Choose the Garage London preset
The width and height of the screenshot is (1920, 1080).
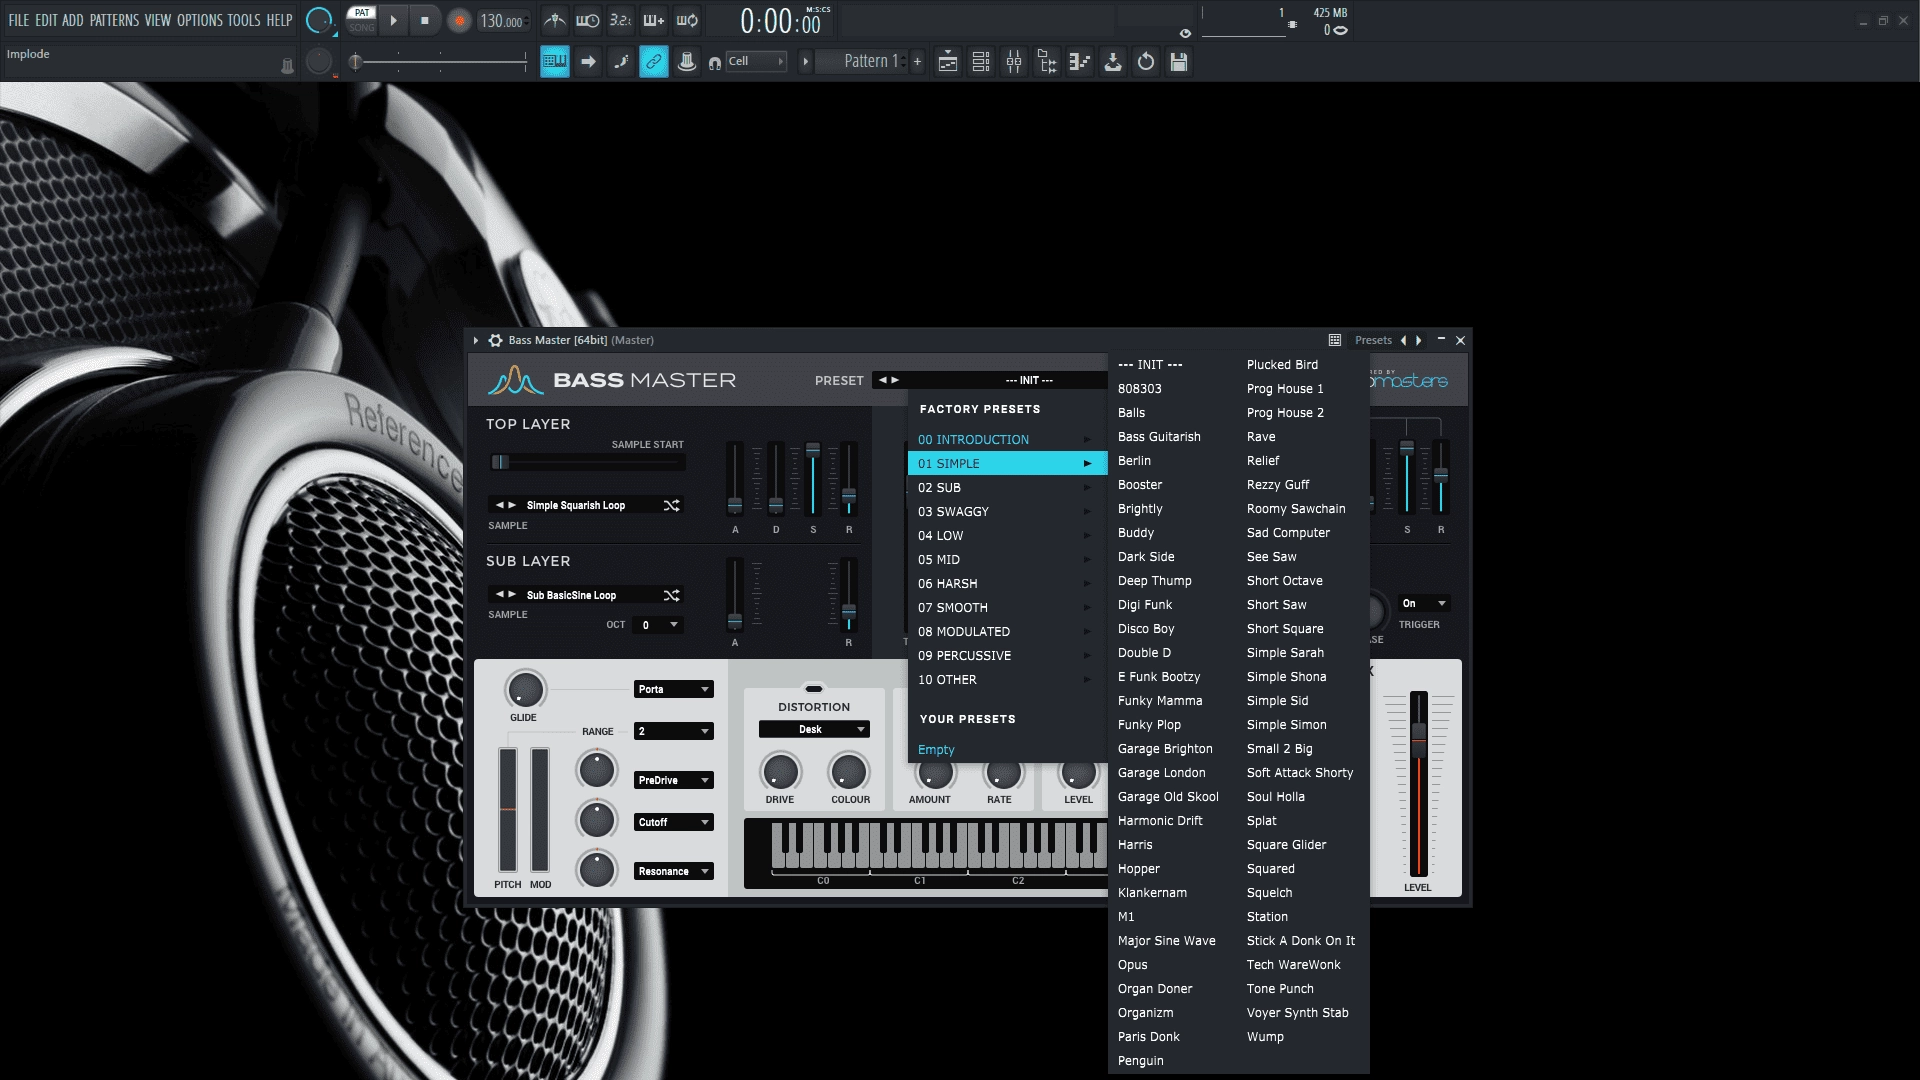coord(1161,773)
